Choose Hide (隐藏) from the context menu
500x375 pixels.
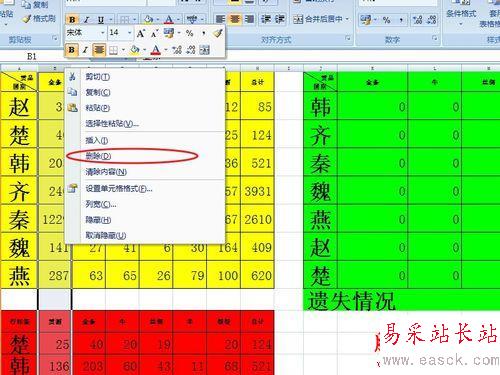point(145,220)
